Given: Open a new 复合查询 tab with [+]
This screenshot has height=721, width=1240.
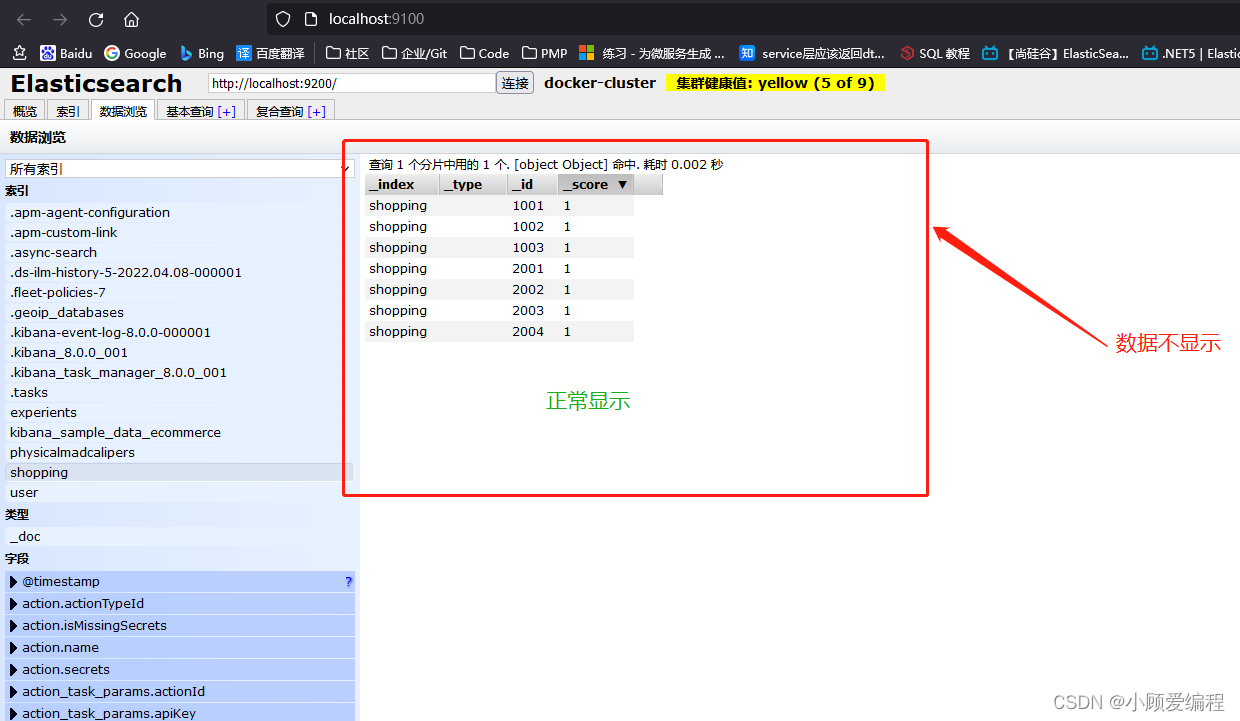Looking at the screenshot, I should click(317, 111).
